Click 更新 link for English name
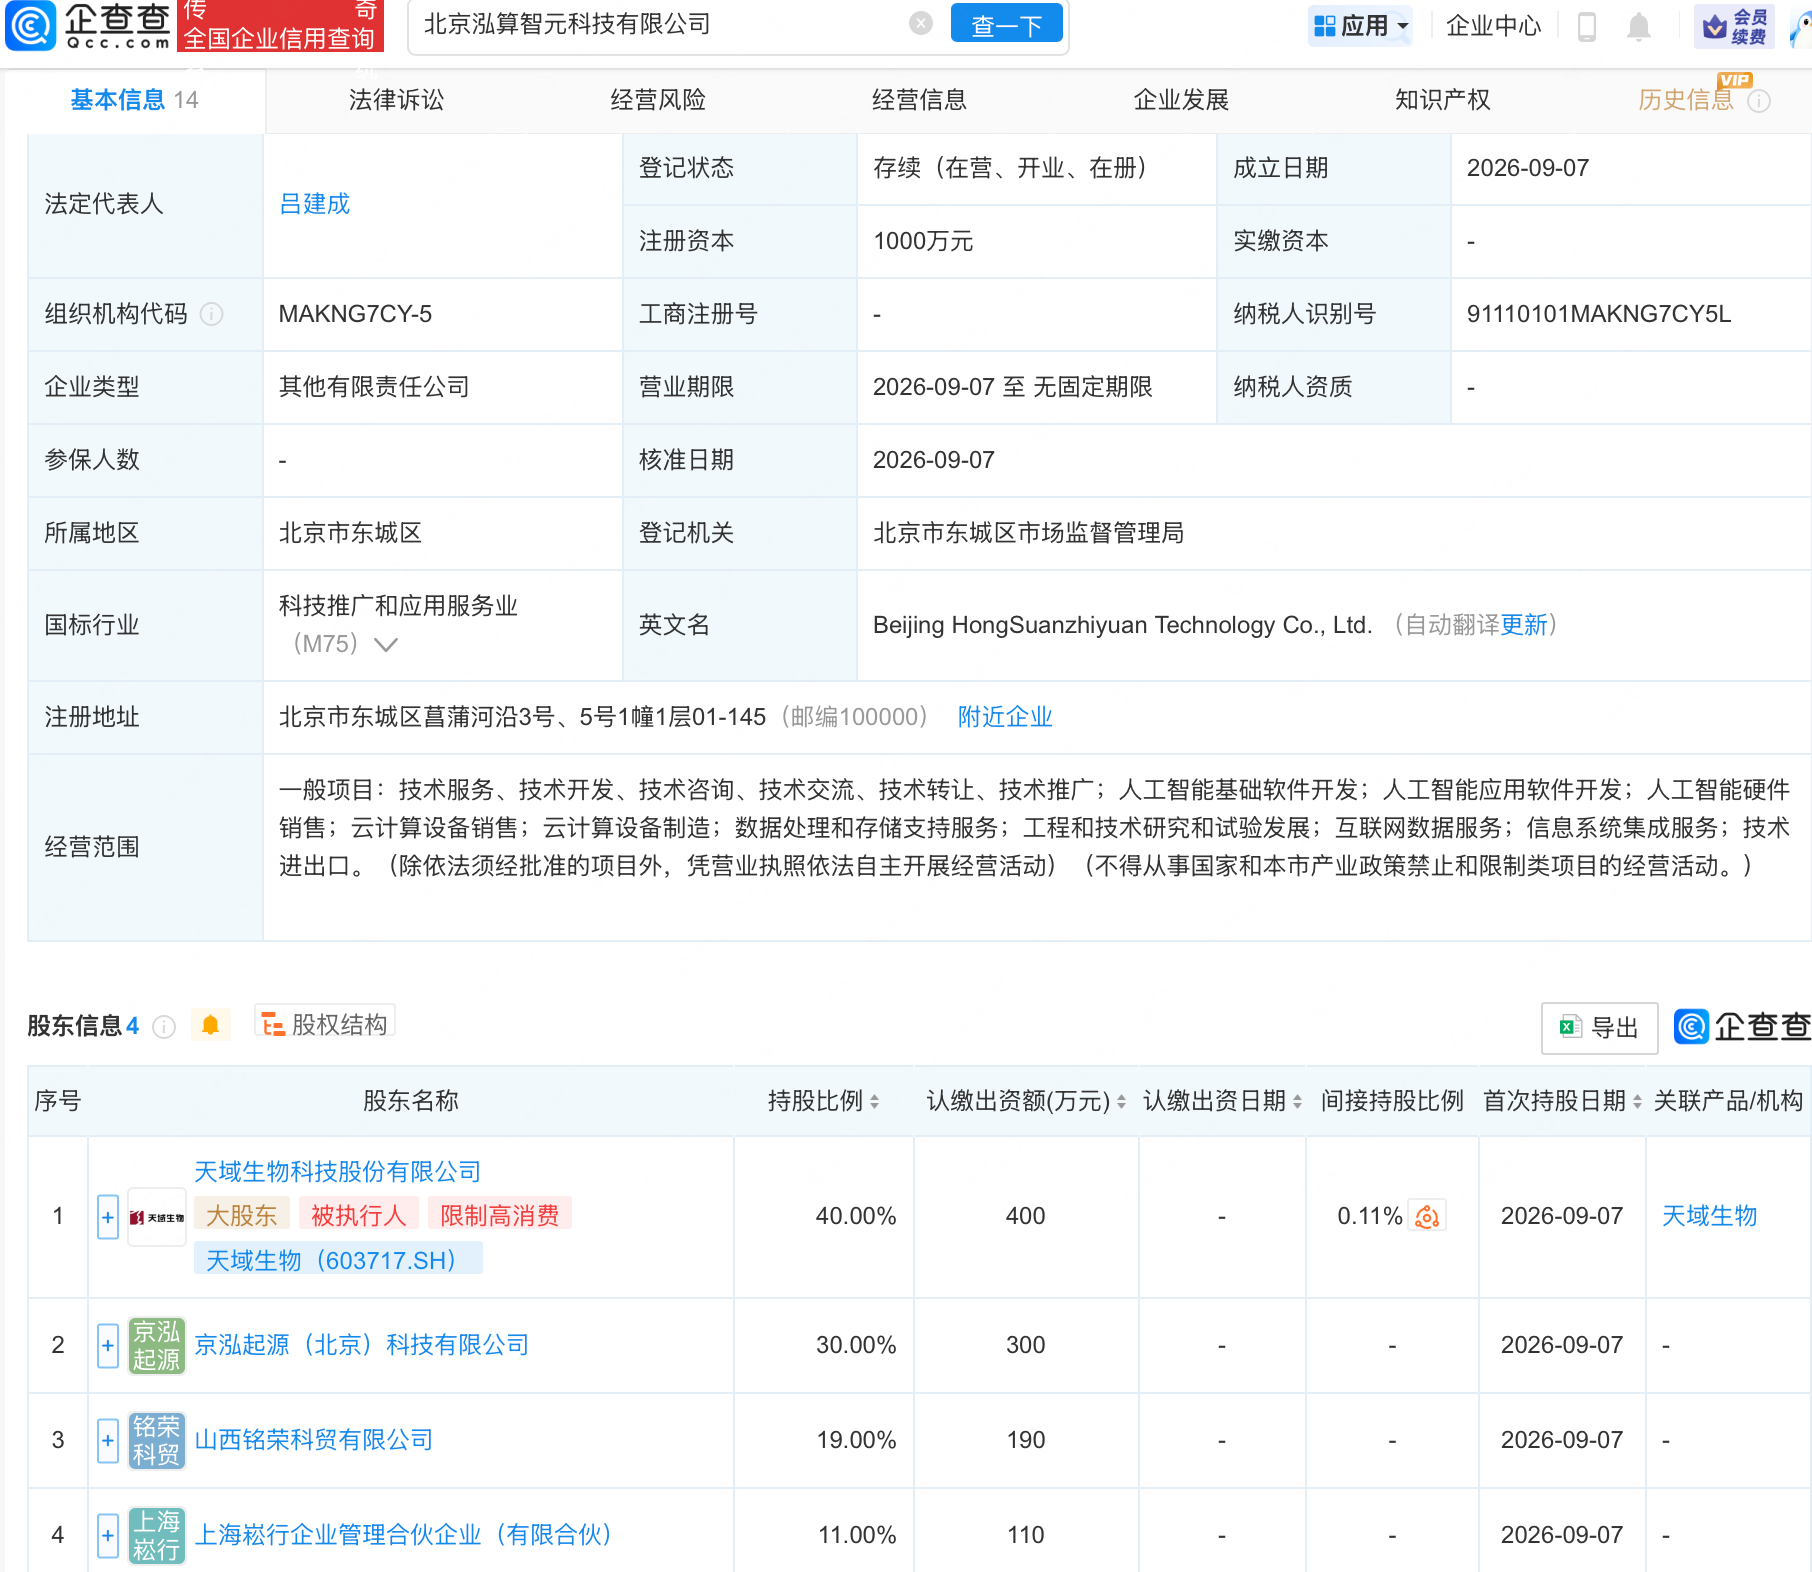This screenshot has width=1812, height=1572. (x=1523, y=625)
